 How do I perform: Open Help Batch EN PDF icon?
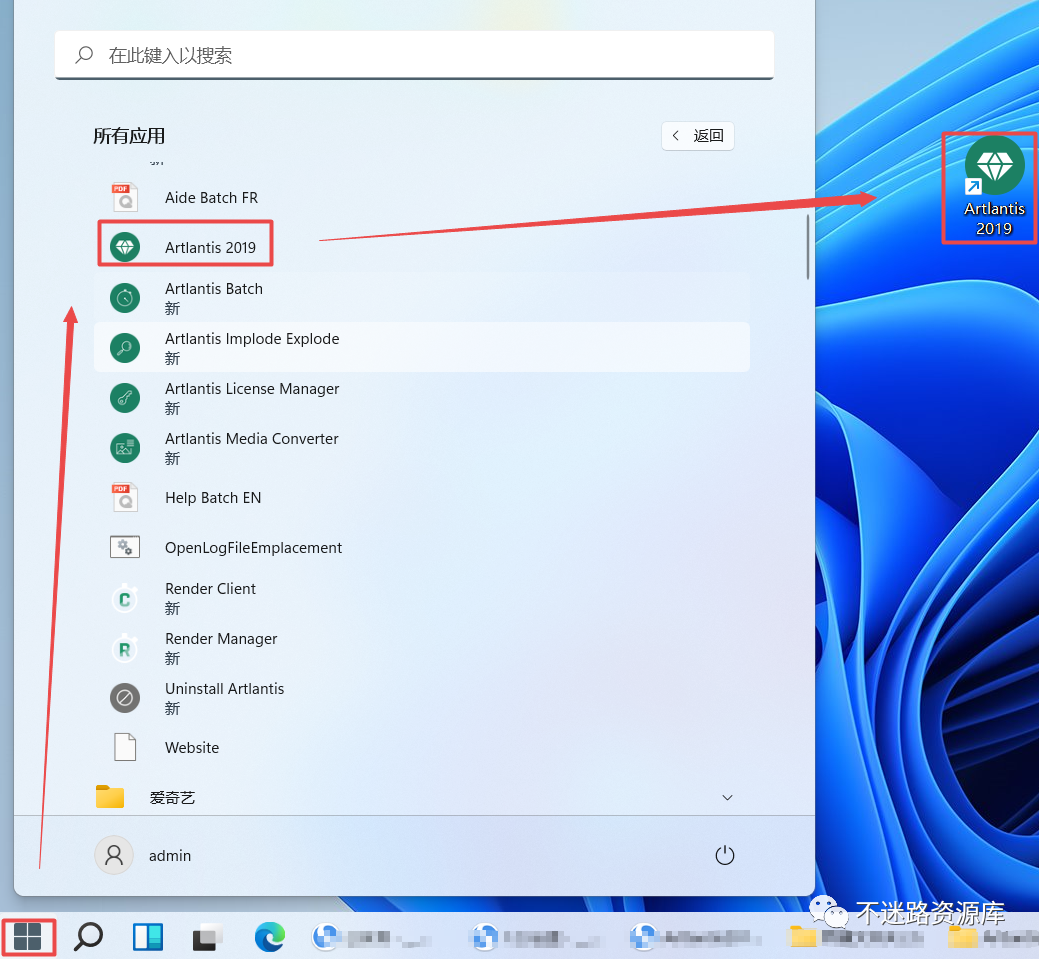[x=125, y=498]
